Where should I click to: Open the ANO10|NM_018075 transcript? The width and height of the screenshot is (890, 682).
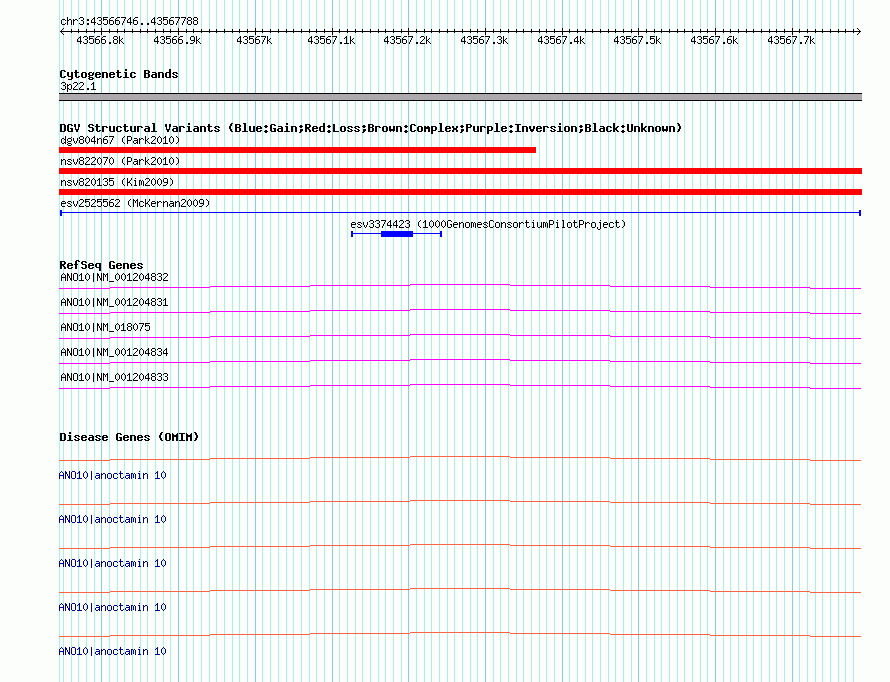click(106, 327)
